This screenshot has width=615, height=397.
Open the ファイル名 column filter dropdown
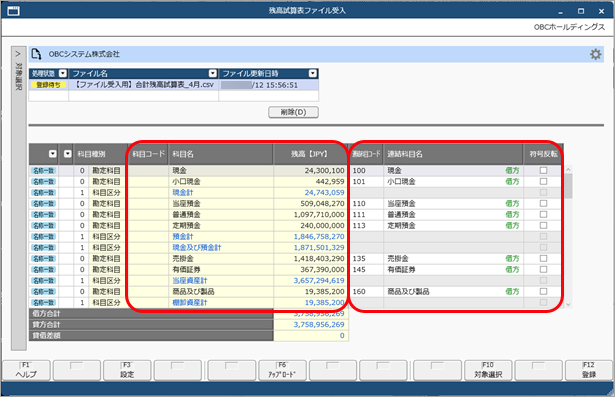tap(213, 73)
